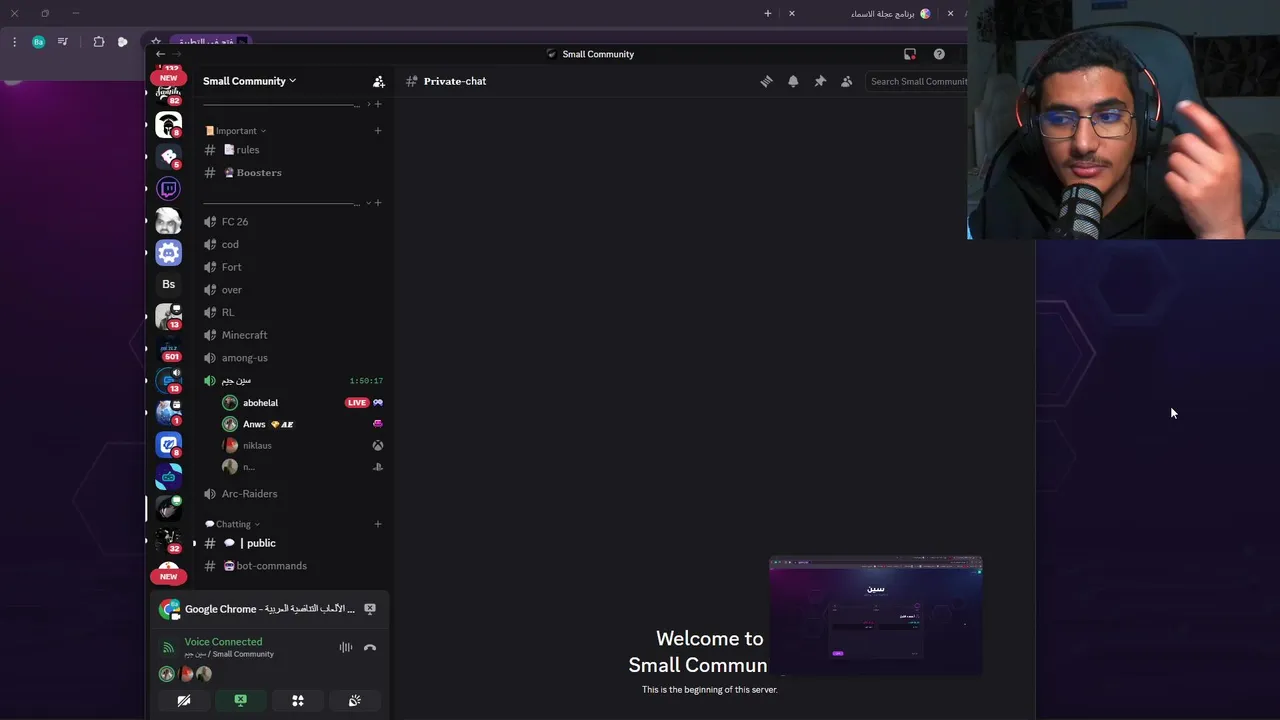Click the Chrome extensions puzzle icon
Image resolution: width=1280 pixels, height=720 pixels.
98,42
